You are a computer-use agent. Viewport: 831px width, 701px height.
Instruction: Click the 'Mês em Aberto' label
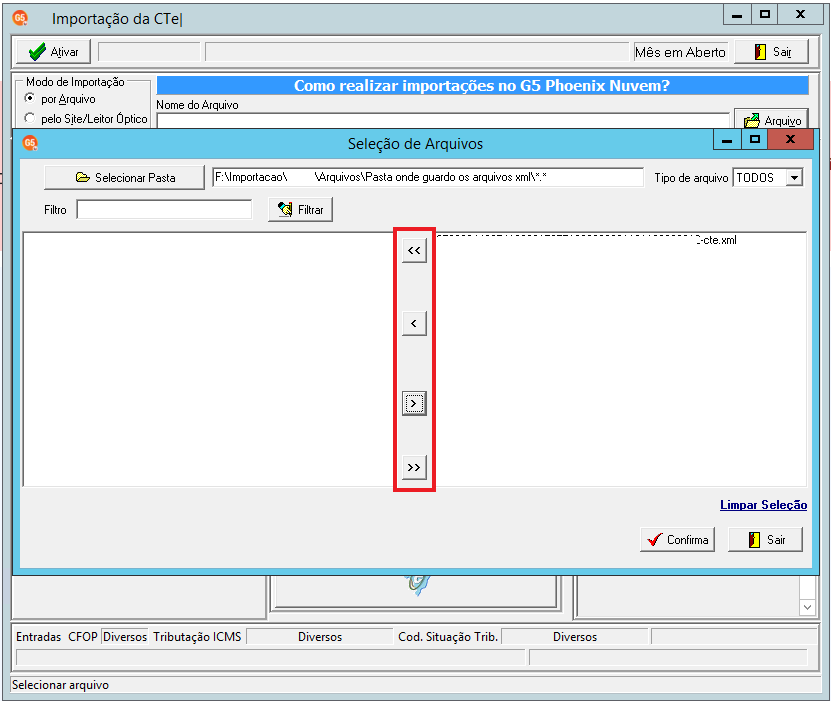pos(680,52)
